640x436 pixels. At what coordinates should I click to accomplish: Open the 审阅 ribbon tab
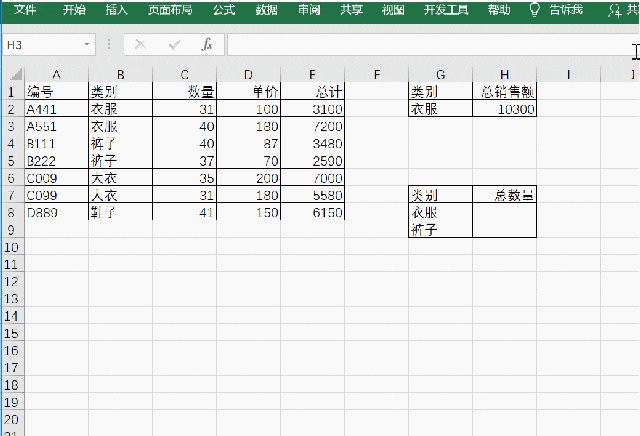309,10
